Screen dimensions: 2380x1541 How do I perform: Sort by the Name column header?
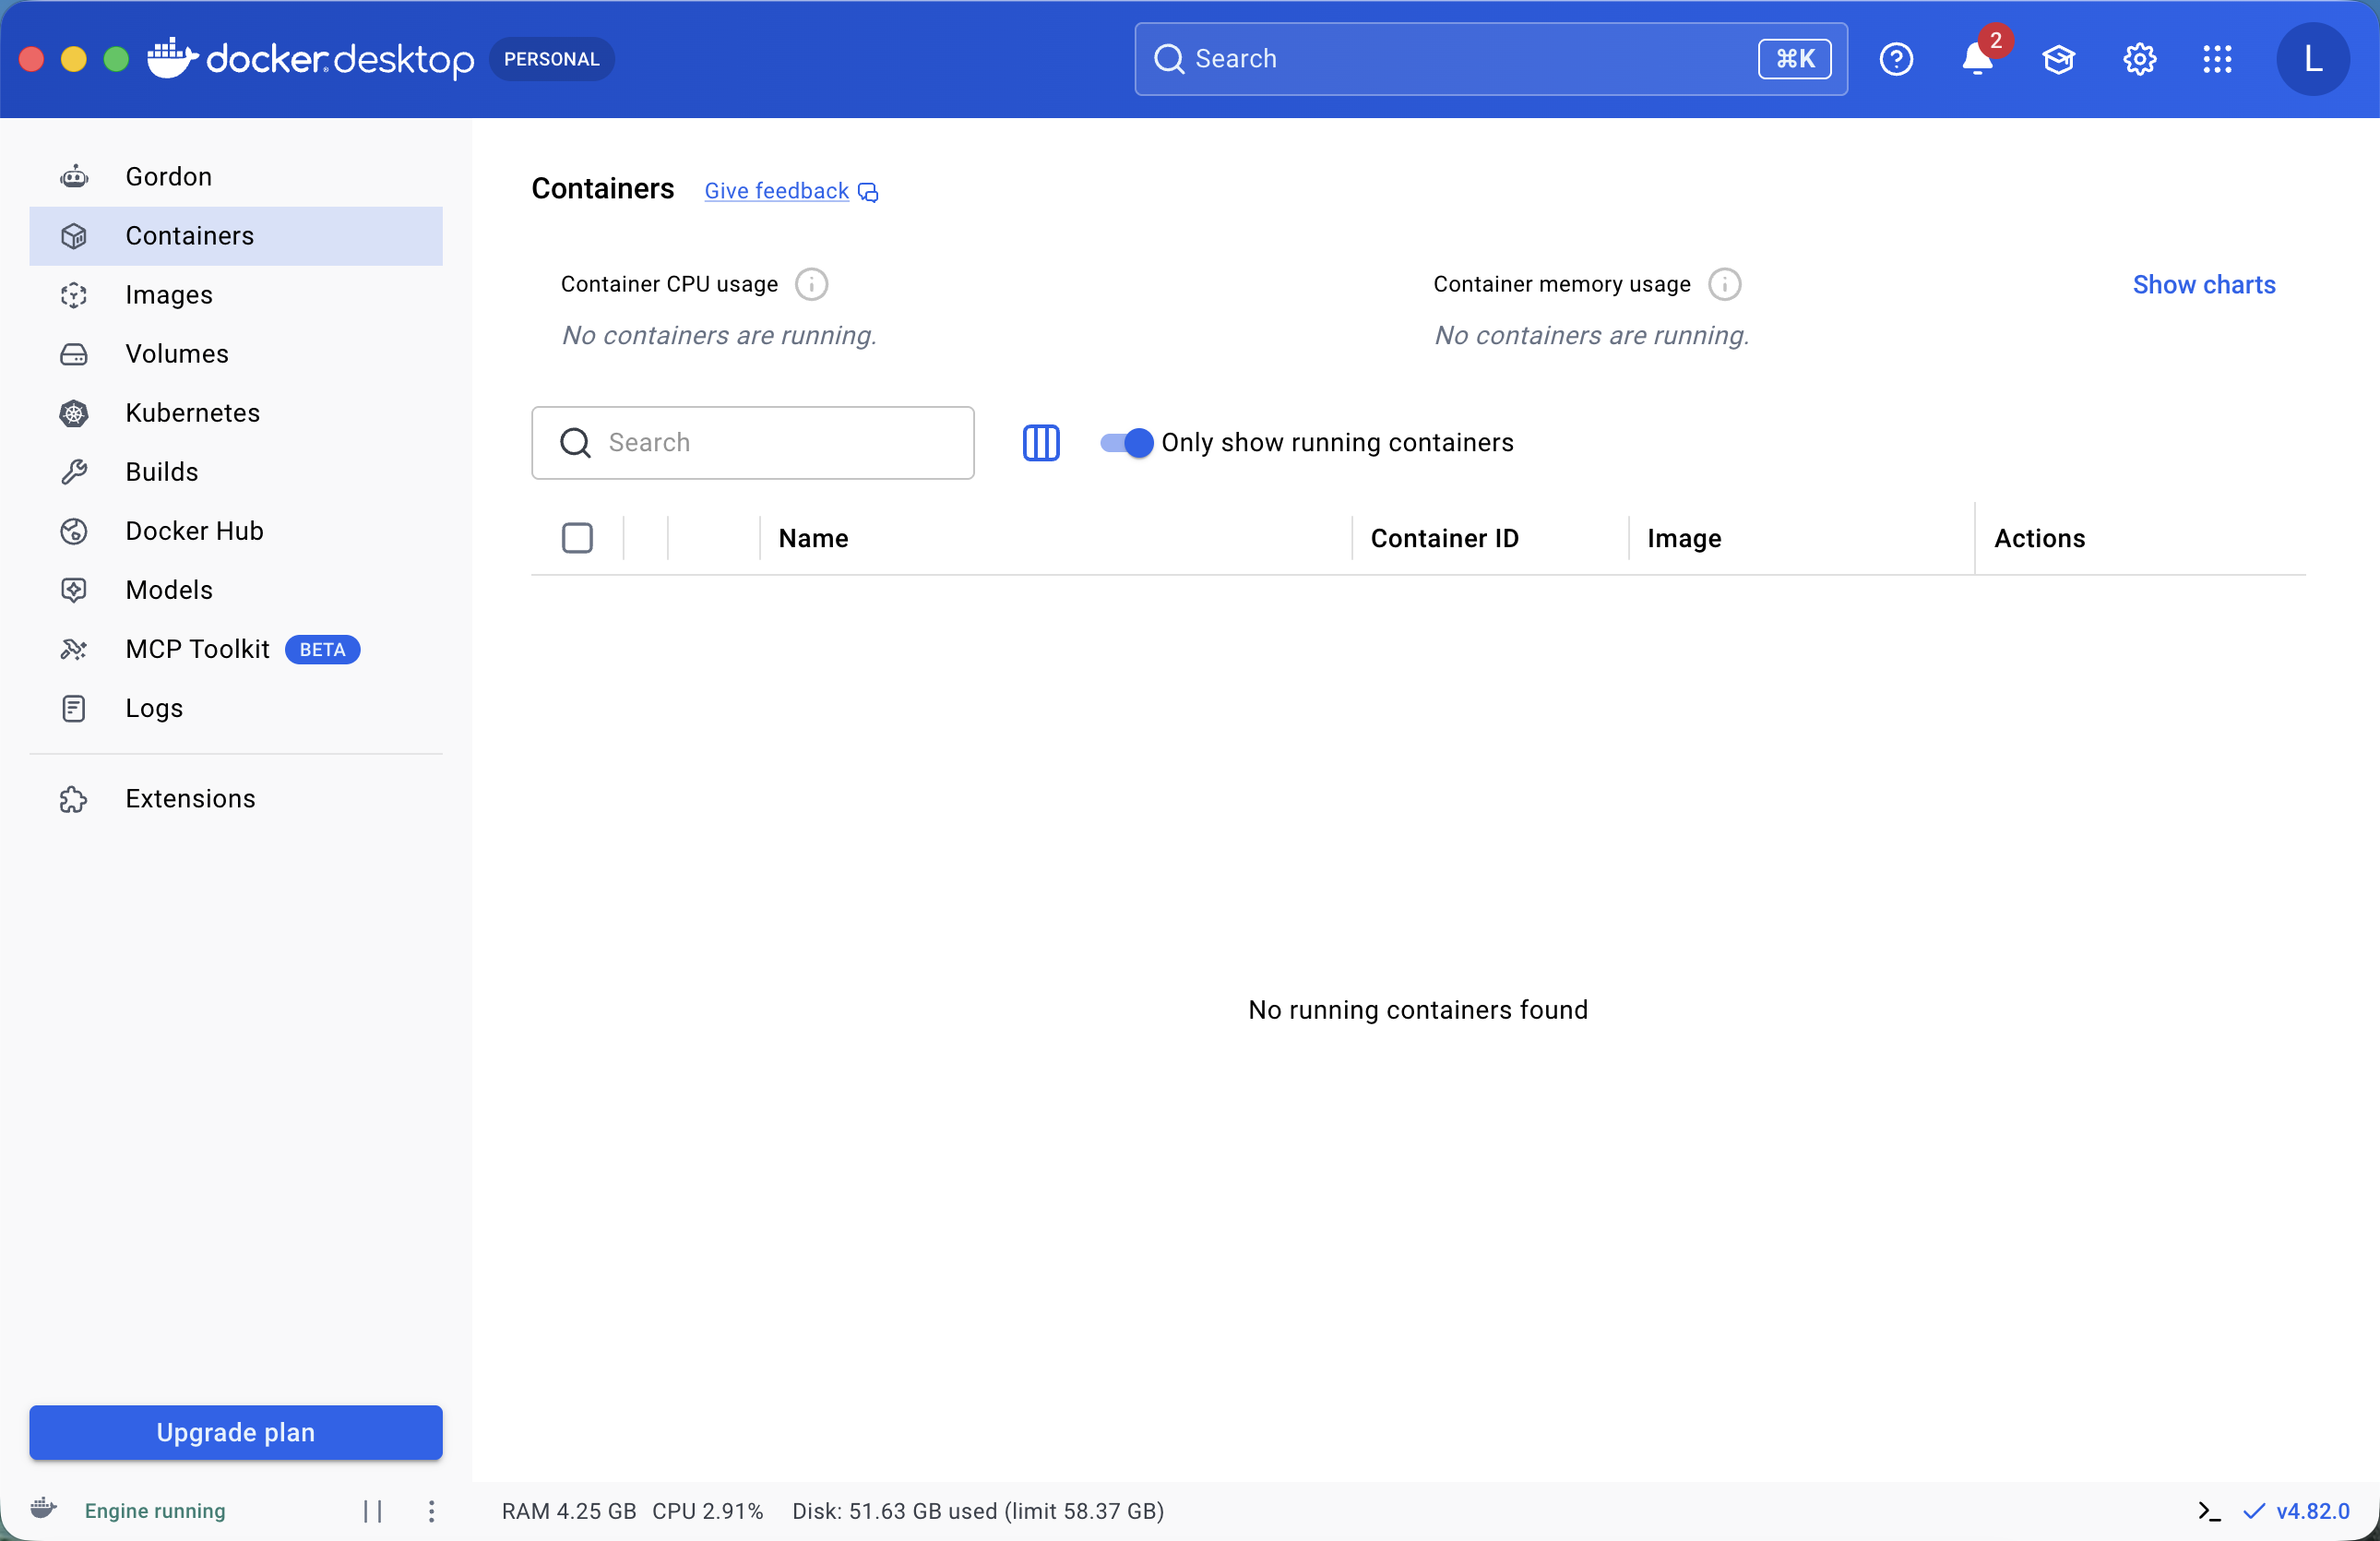pyautogui.click(x=813, y=538)
